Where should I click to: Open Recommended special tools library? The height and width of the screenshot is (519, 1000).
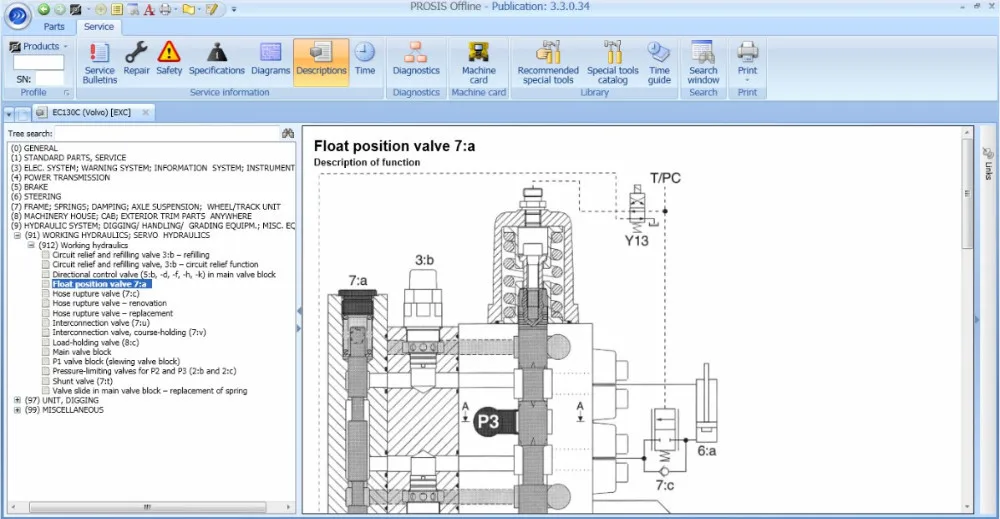point(548,62)
